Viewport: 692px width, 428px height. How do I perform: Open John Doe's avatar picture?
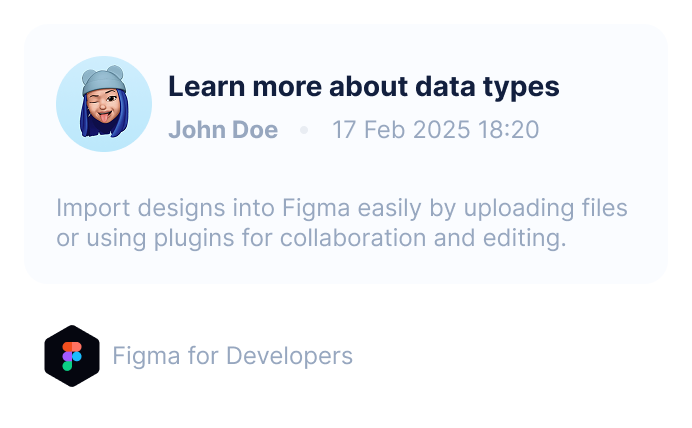coord(104,104)
